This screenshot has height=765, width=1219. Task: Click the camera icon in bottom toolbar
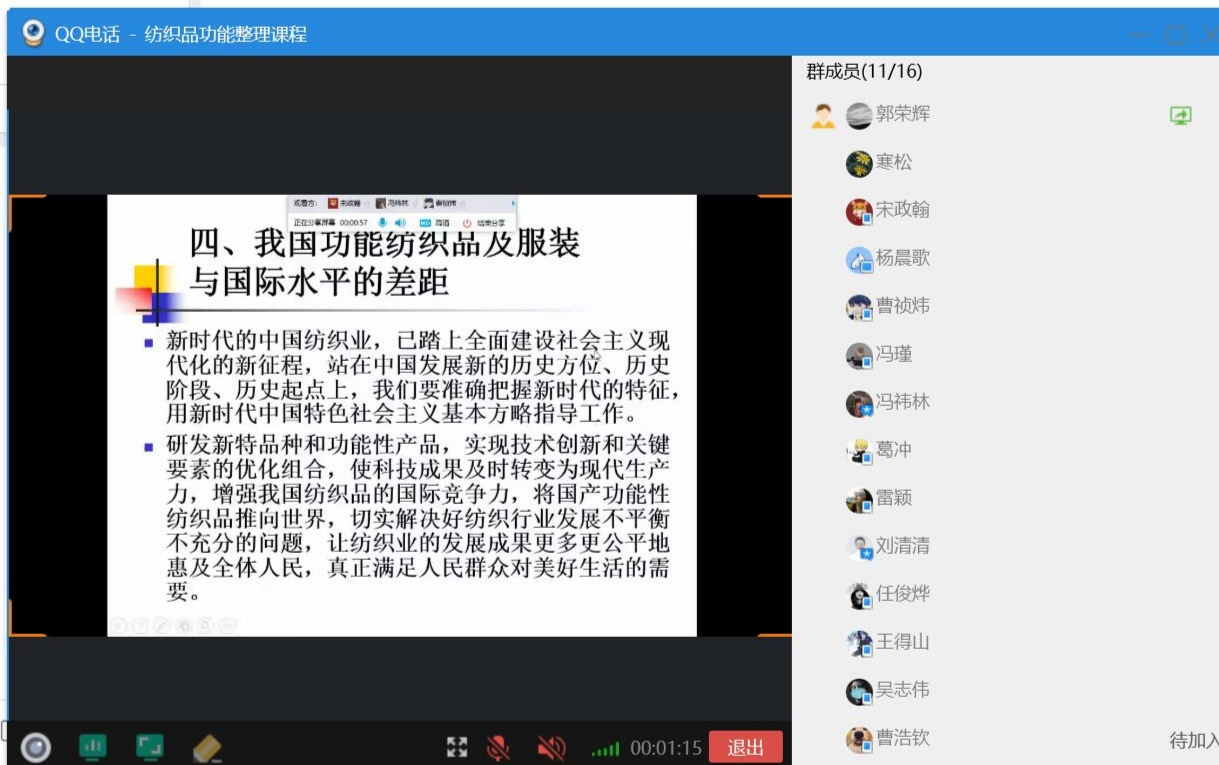[x=36, y=747]
